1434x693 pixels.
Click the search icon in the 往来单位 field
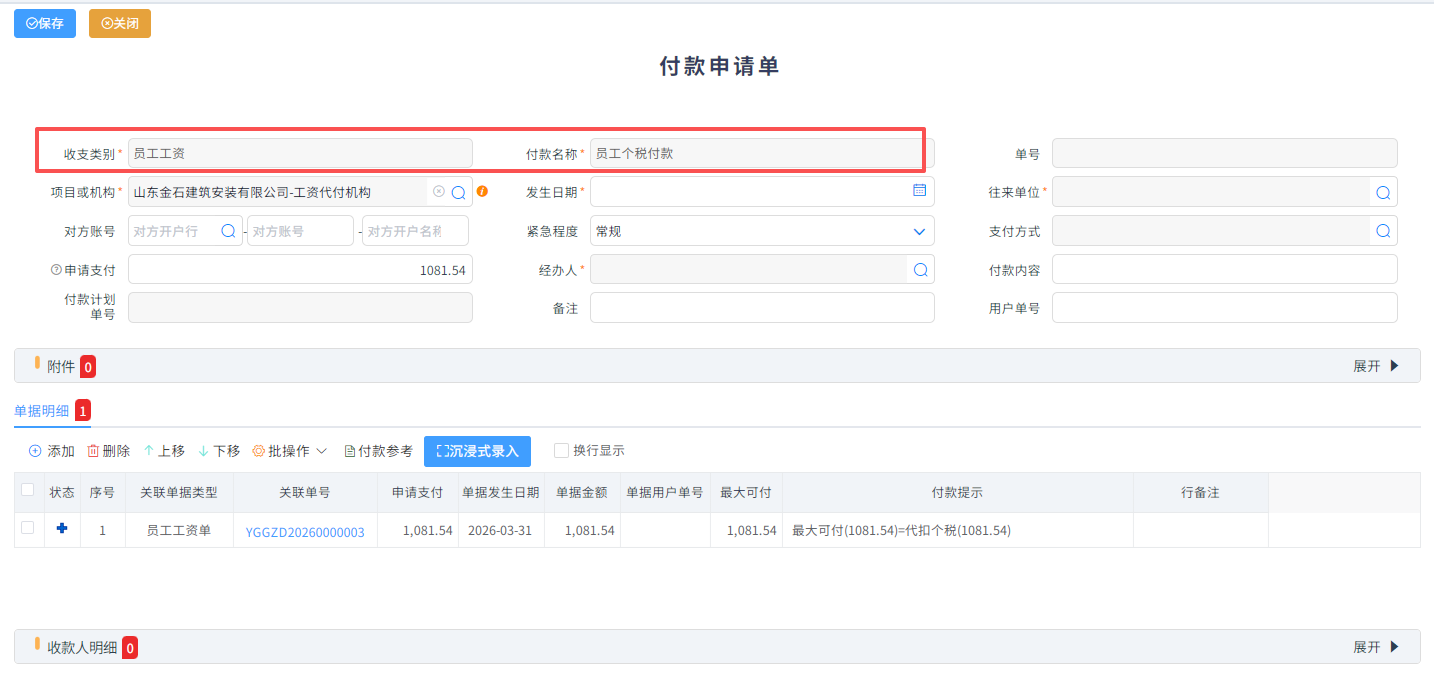point(1383,192)
